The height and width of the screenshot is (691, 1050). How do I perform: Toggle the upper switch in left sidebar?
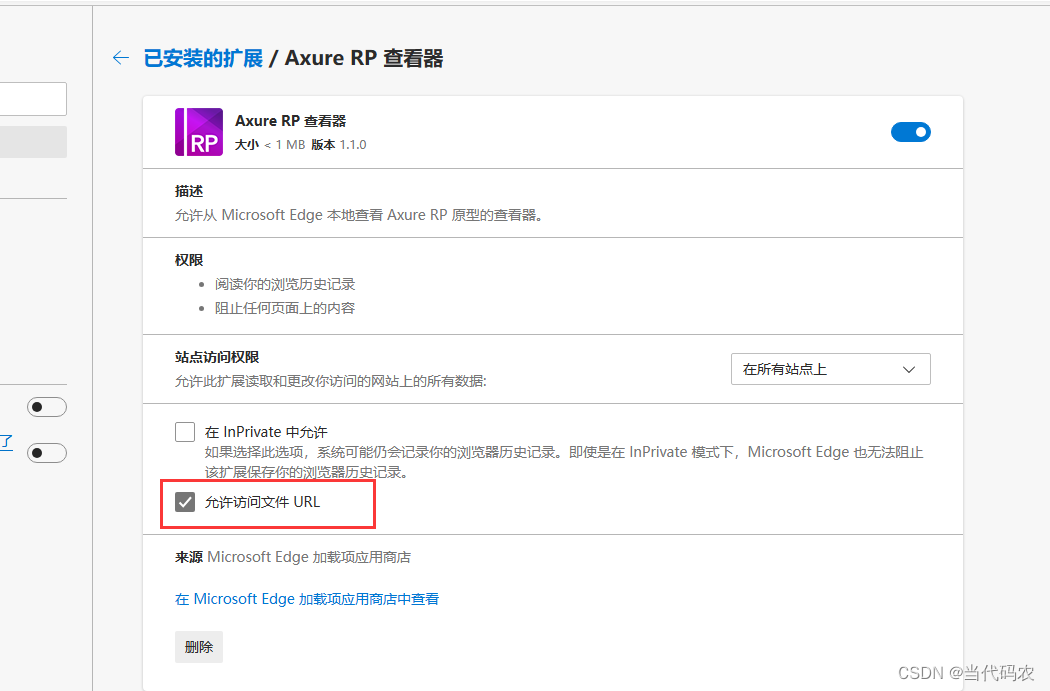(47, 407)
